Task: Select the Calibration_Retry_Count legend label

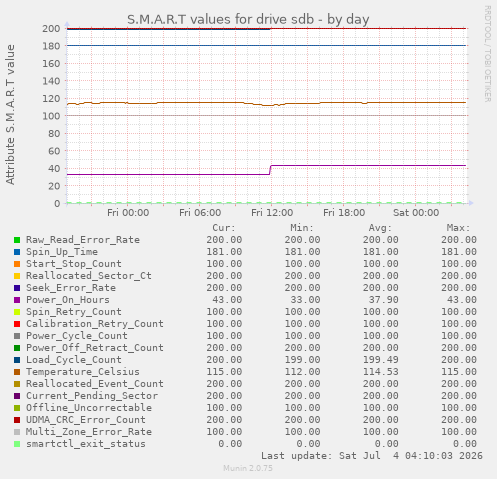Action: tap(95, 324)
